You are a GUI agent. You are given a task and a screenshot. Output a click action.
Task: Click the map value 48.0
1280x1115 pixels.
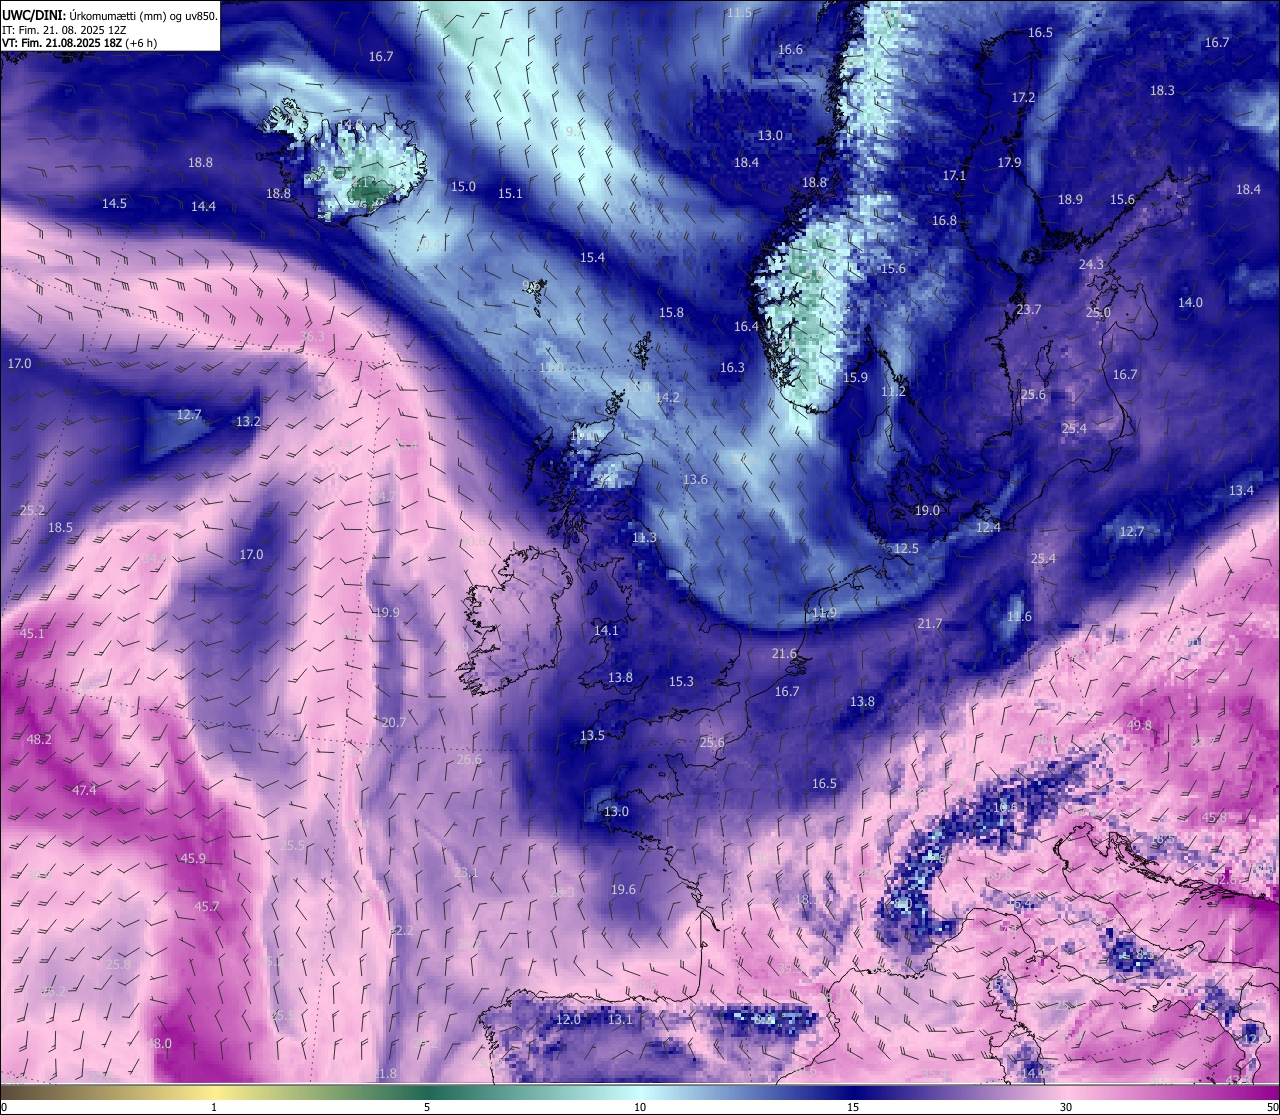(x=159, y=1044)
